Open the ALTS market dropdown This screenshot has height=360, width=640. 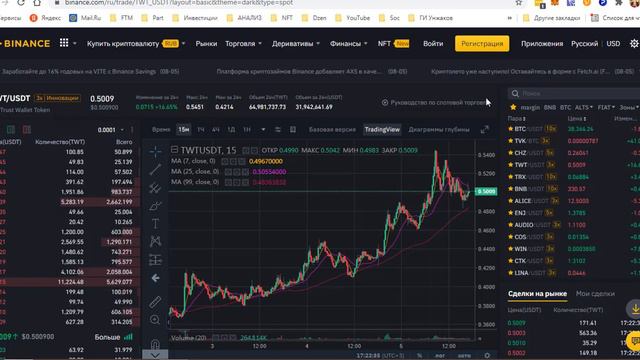coord(583,107)
